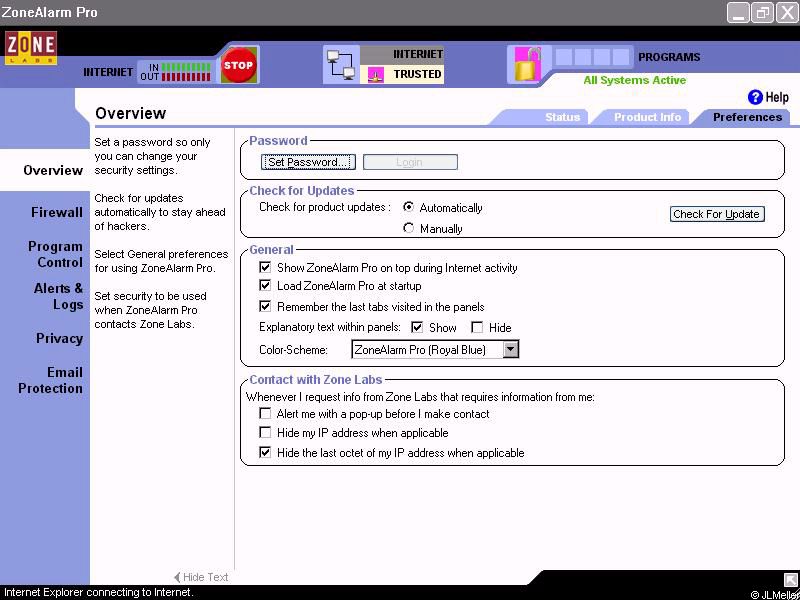The width and height of the screenshot is (800, 600).
Task: Click the networked computers icon
Action: (x=341, y=65)
